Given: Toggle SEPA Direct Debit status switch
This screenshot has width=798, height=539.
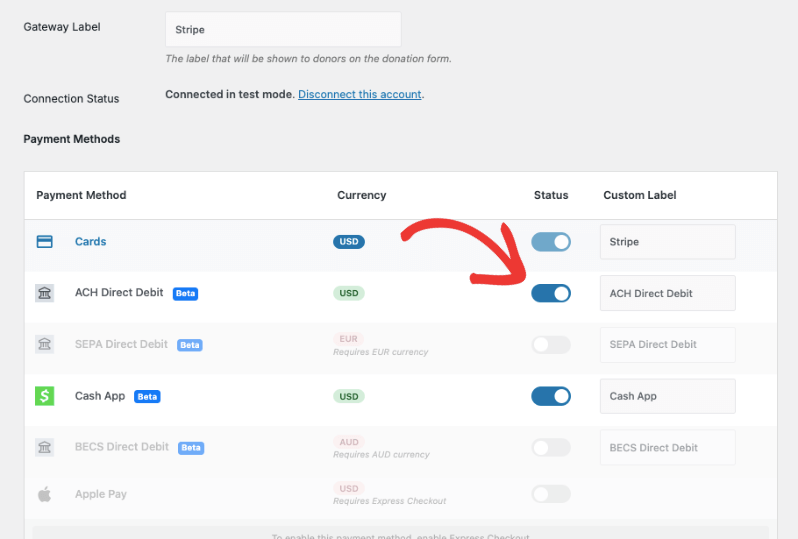Looking at the screenshot, I should [551, 345].
